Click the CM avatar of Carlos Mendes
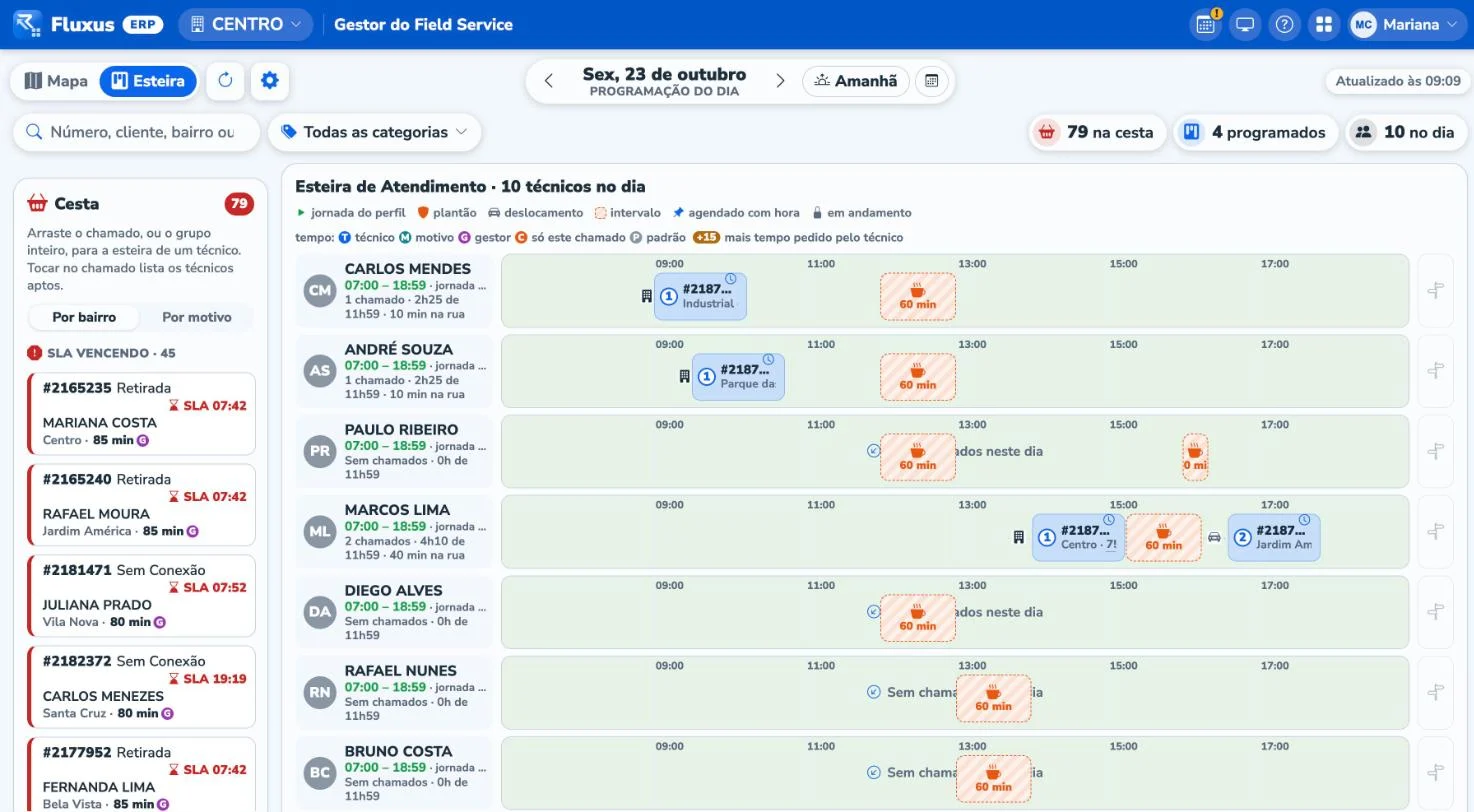The height and width of the screenshot is (812, 1474). [x=320, y=291]
